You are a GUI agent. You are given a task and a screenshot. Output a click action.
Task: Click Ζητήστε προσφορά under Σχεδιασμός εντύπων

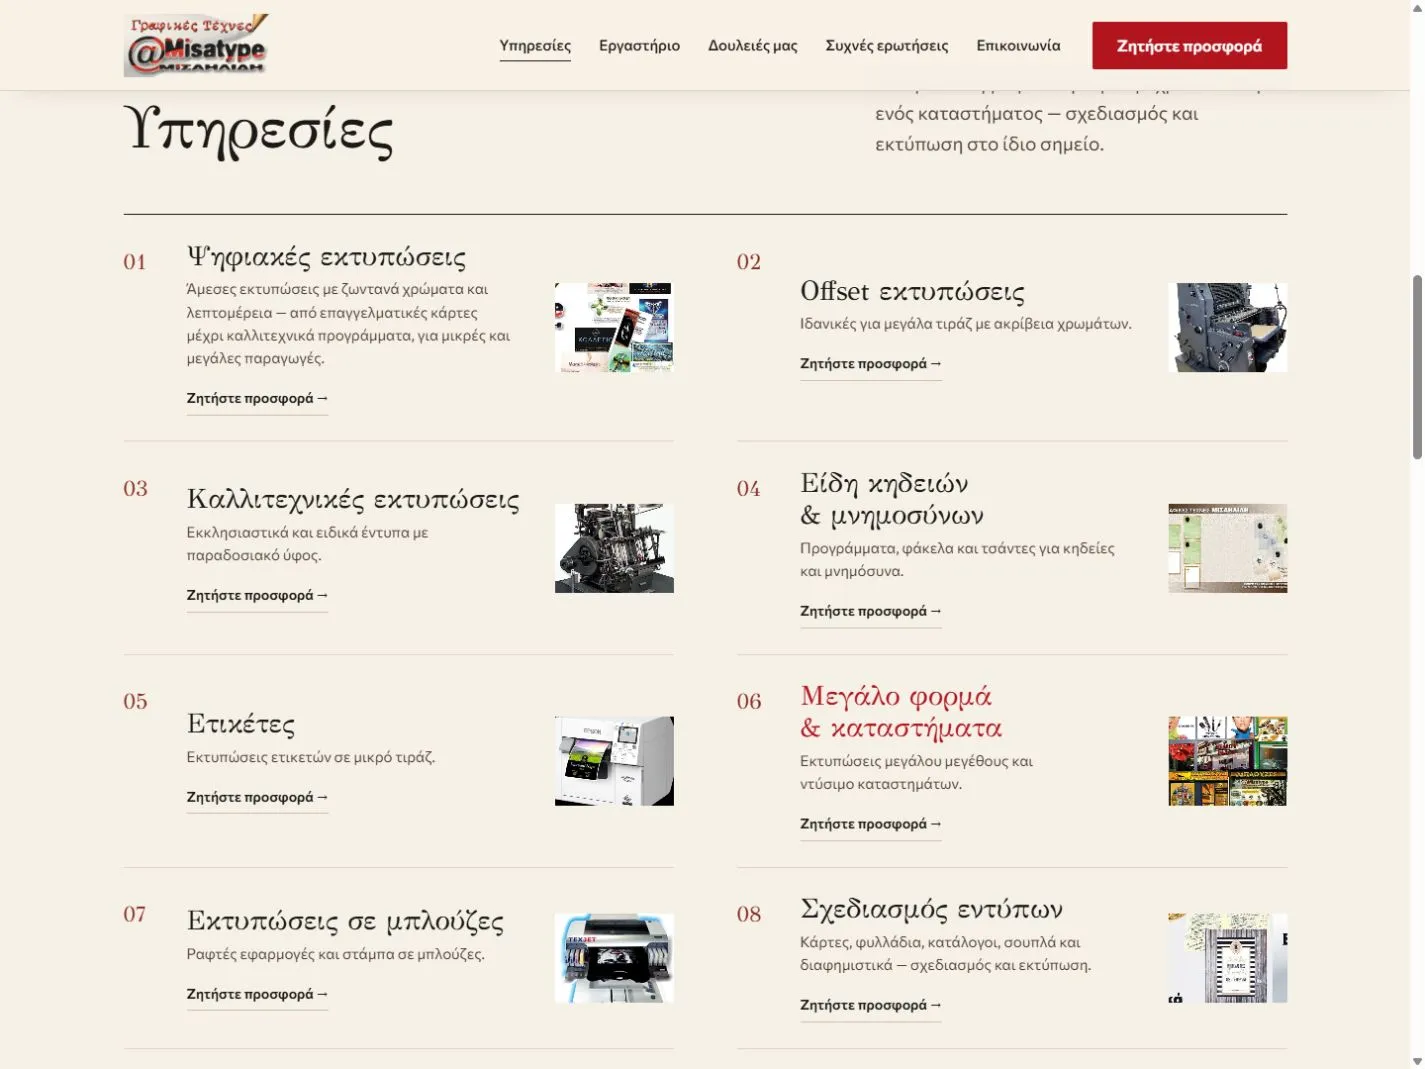click(x=871, y=1005)
